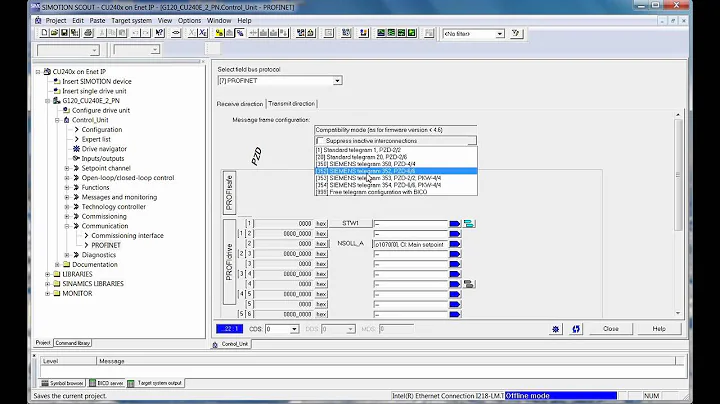Viewport: 720px width, 404px height.
Task: Open the BICO server tab
Action: coord(106,383)
